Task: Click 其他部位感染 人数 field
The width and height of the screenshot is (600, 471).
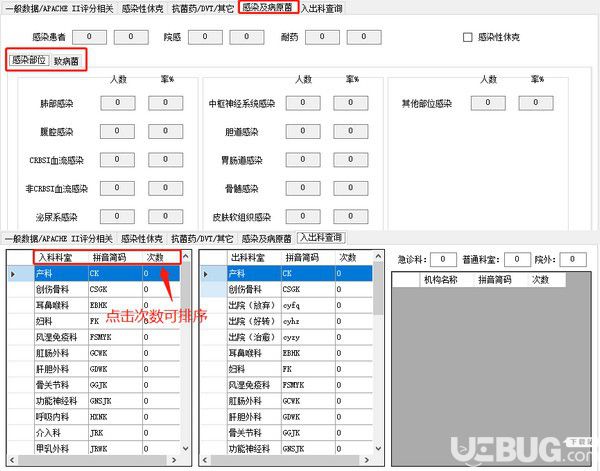Action: click(488, 103)
